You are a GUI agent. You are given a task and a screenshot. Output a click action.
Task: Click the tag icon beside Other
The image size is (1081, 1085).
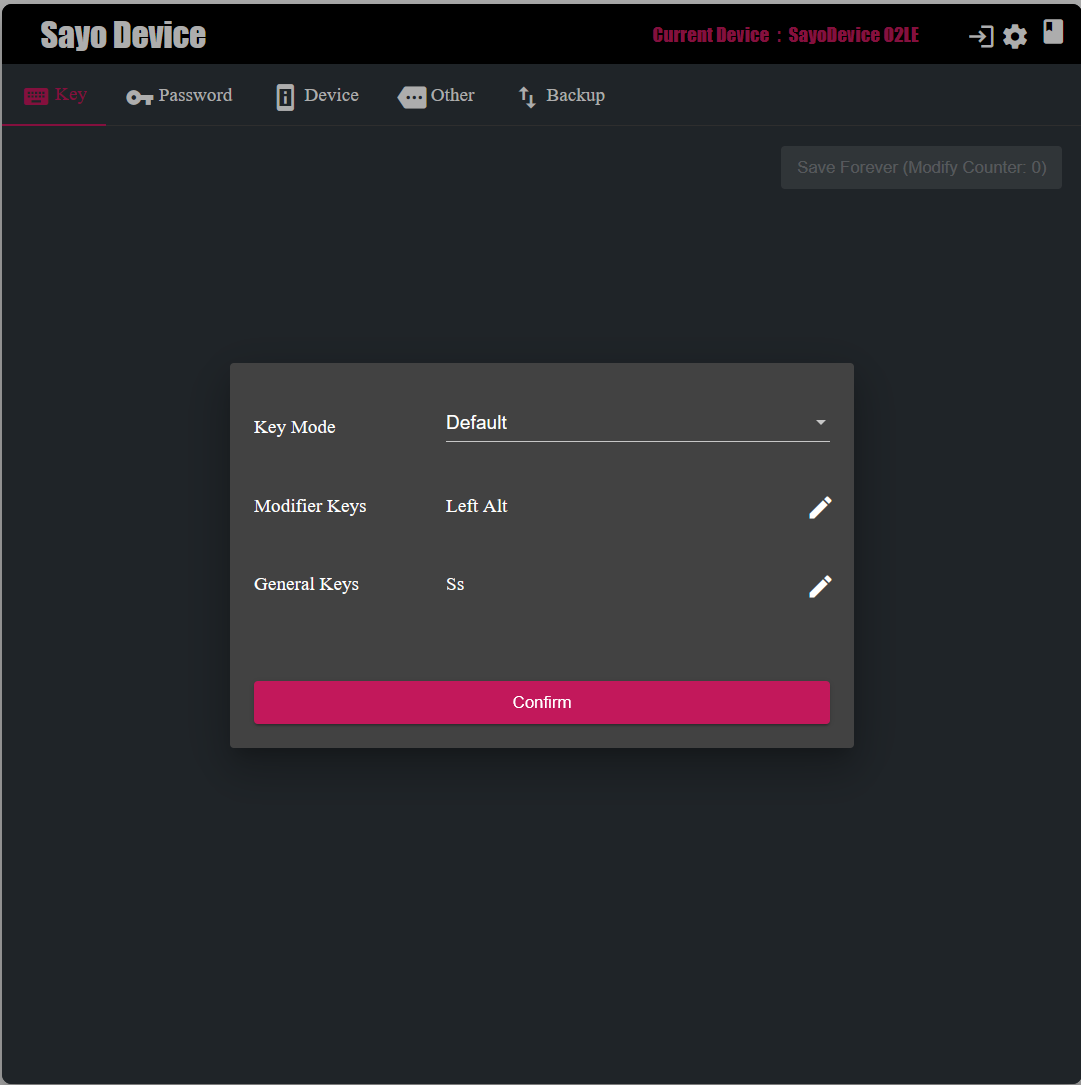(x=412, y=98)
